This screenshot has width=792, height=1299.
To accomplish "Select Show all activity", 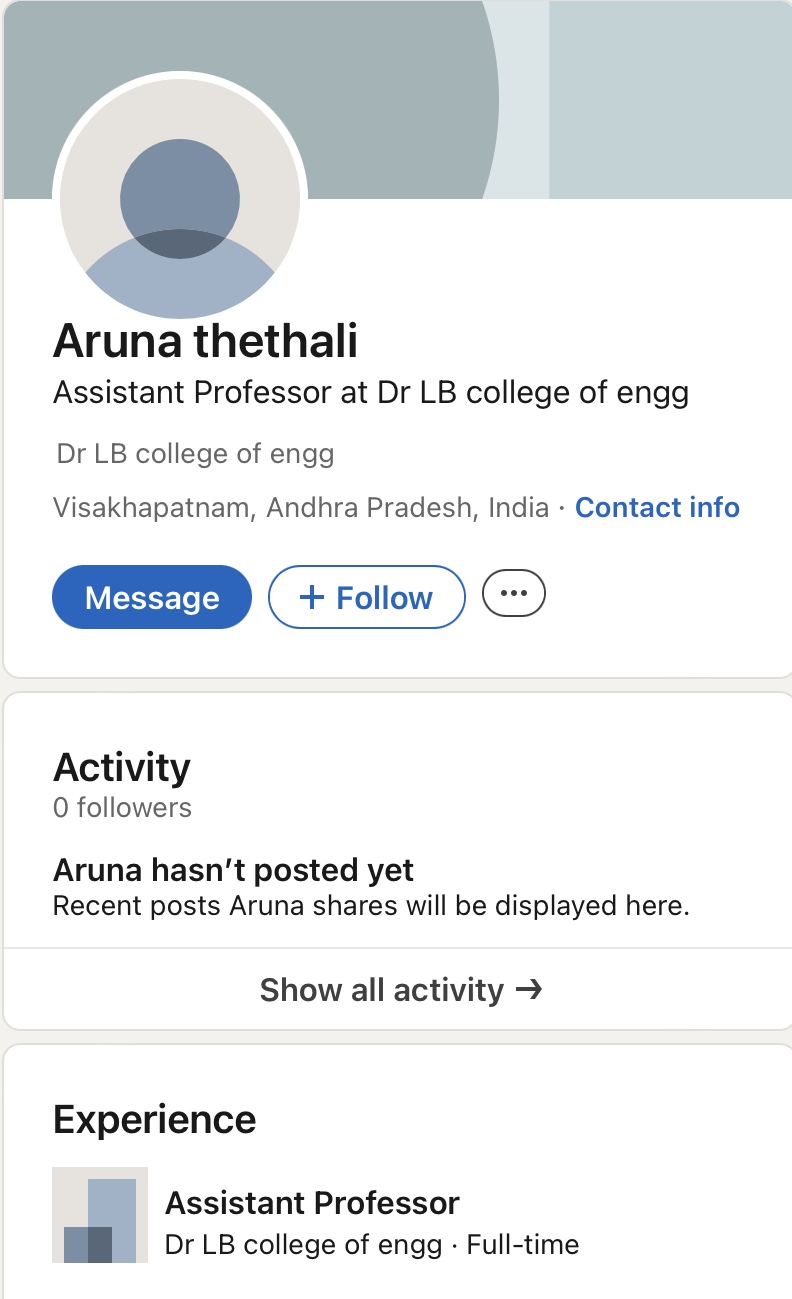I will pos(382,990).
